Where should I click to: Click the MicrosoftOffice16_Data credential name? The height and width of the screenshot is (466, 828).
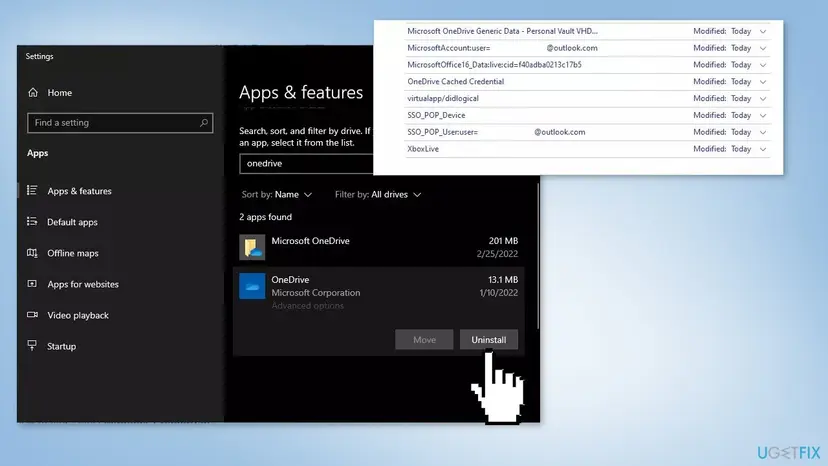click(x=494, y=64)
